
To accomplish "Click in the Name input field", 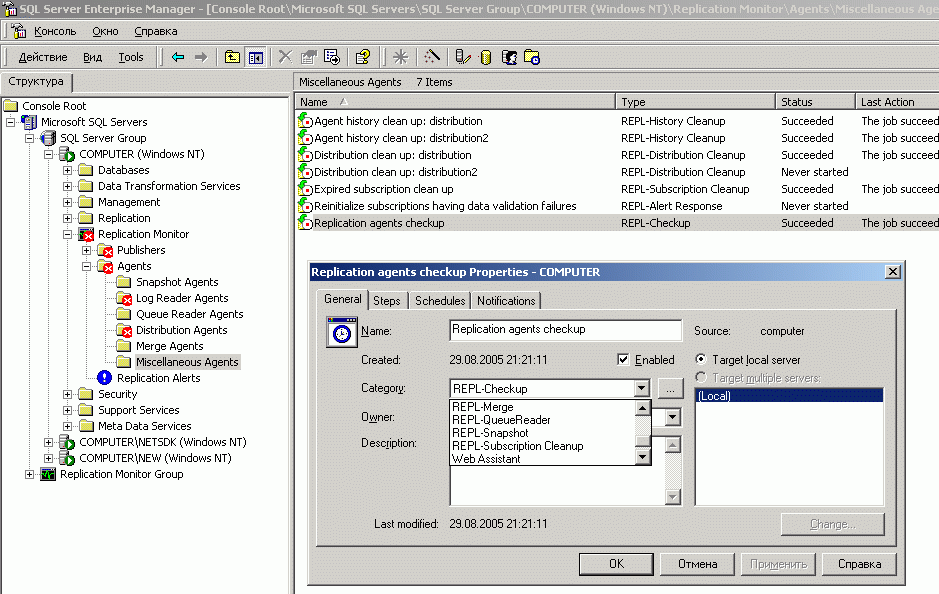I will coord(565,330).
